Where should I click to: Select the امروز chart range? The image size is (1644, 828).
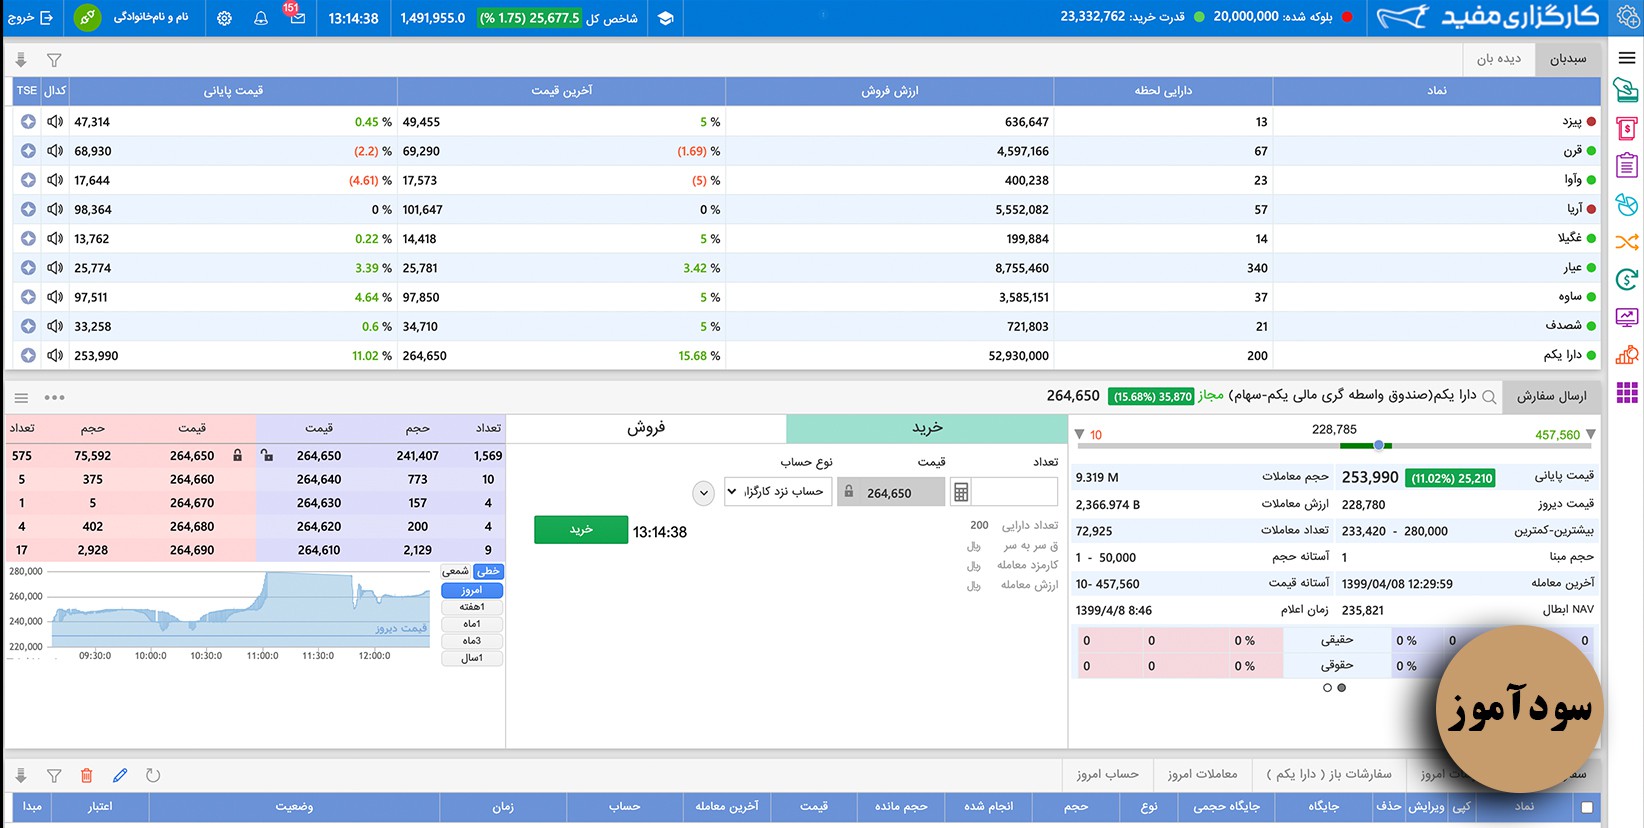472,590
